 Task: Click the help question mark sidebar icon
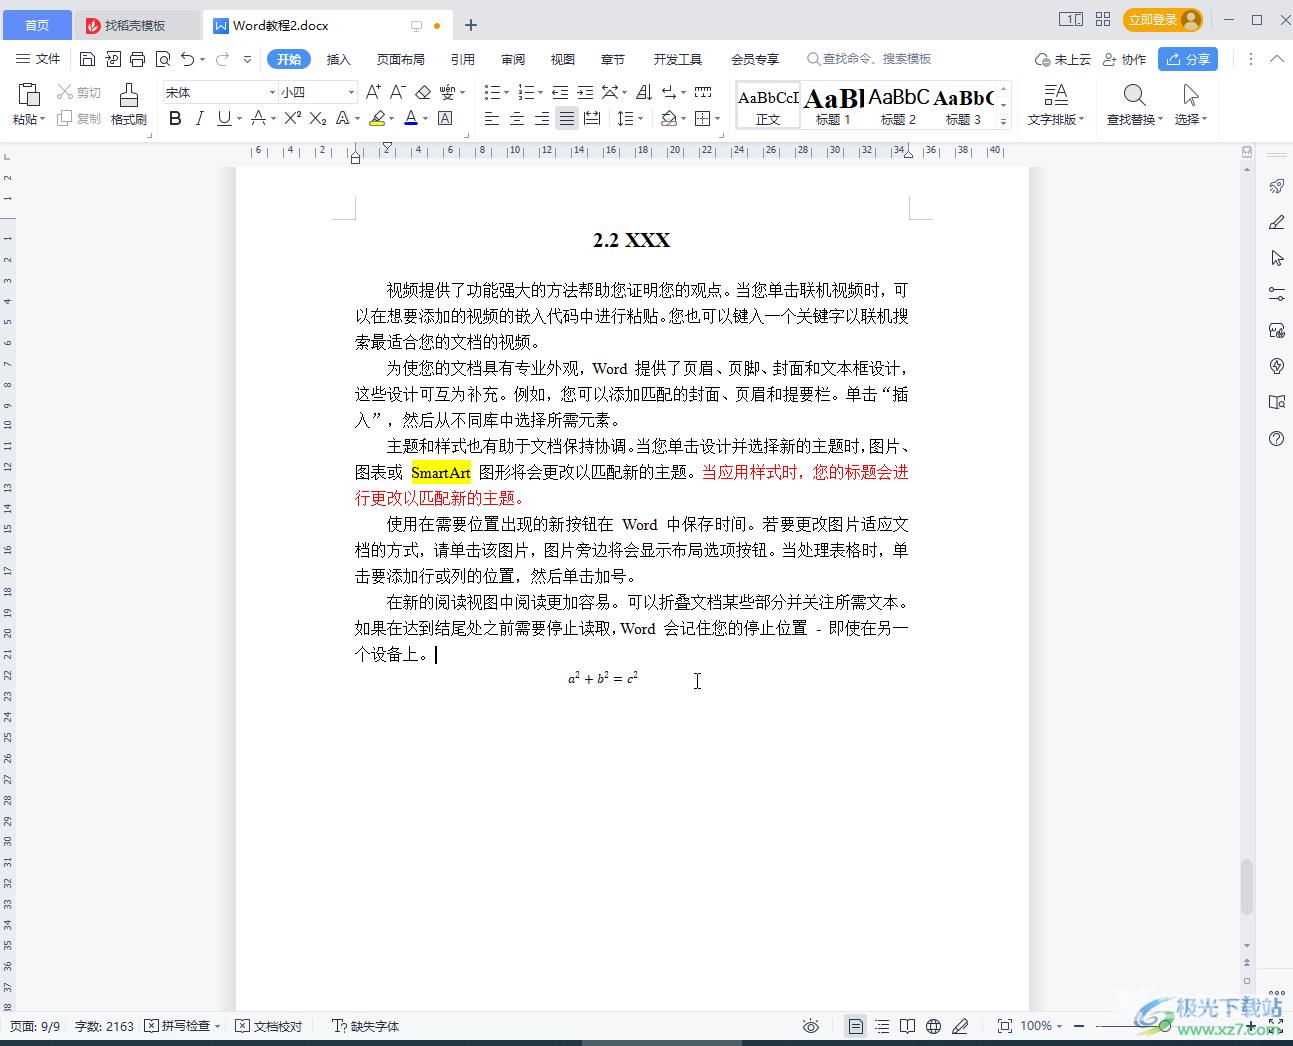click(x=1277, y=438)
